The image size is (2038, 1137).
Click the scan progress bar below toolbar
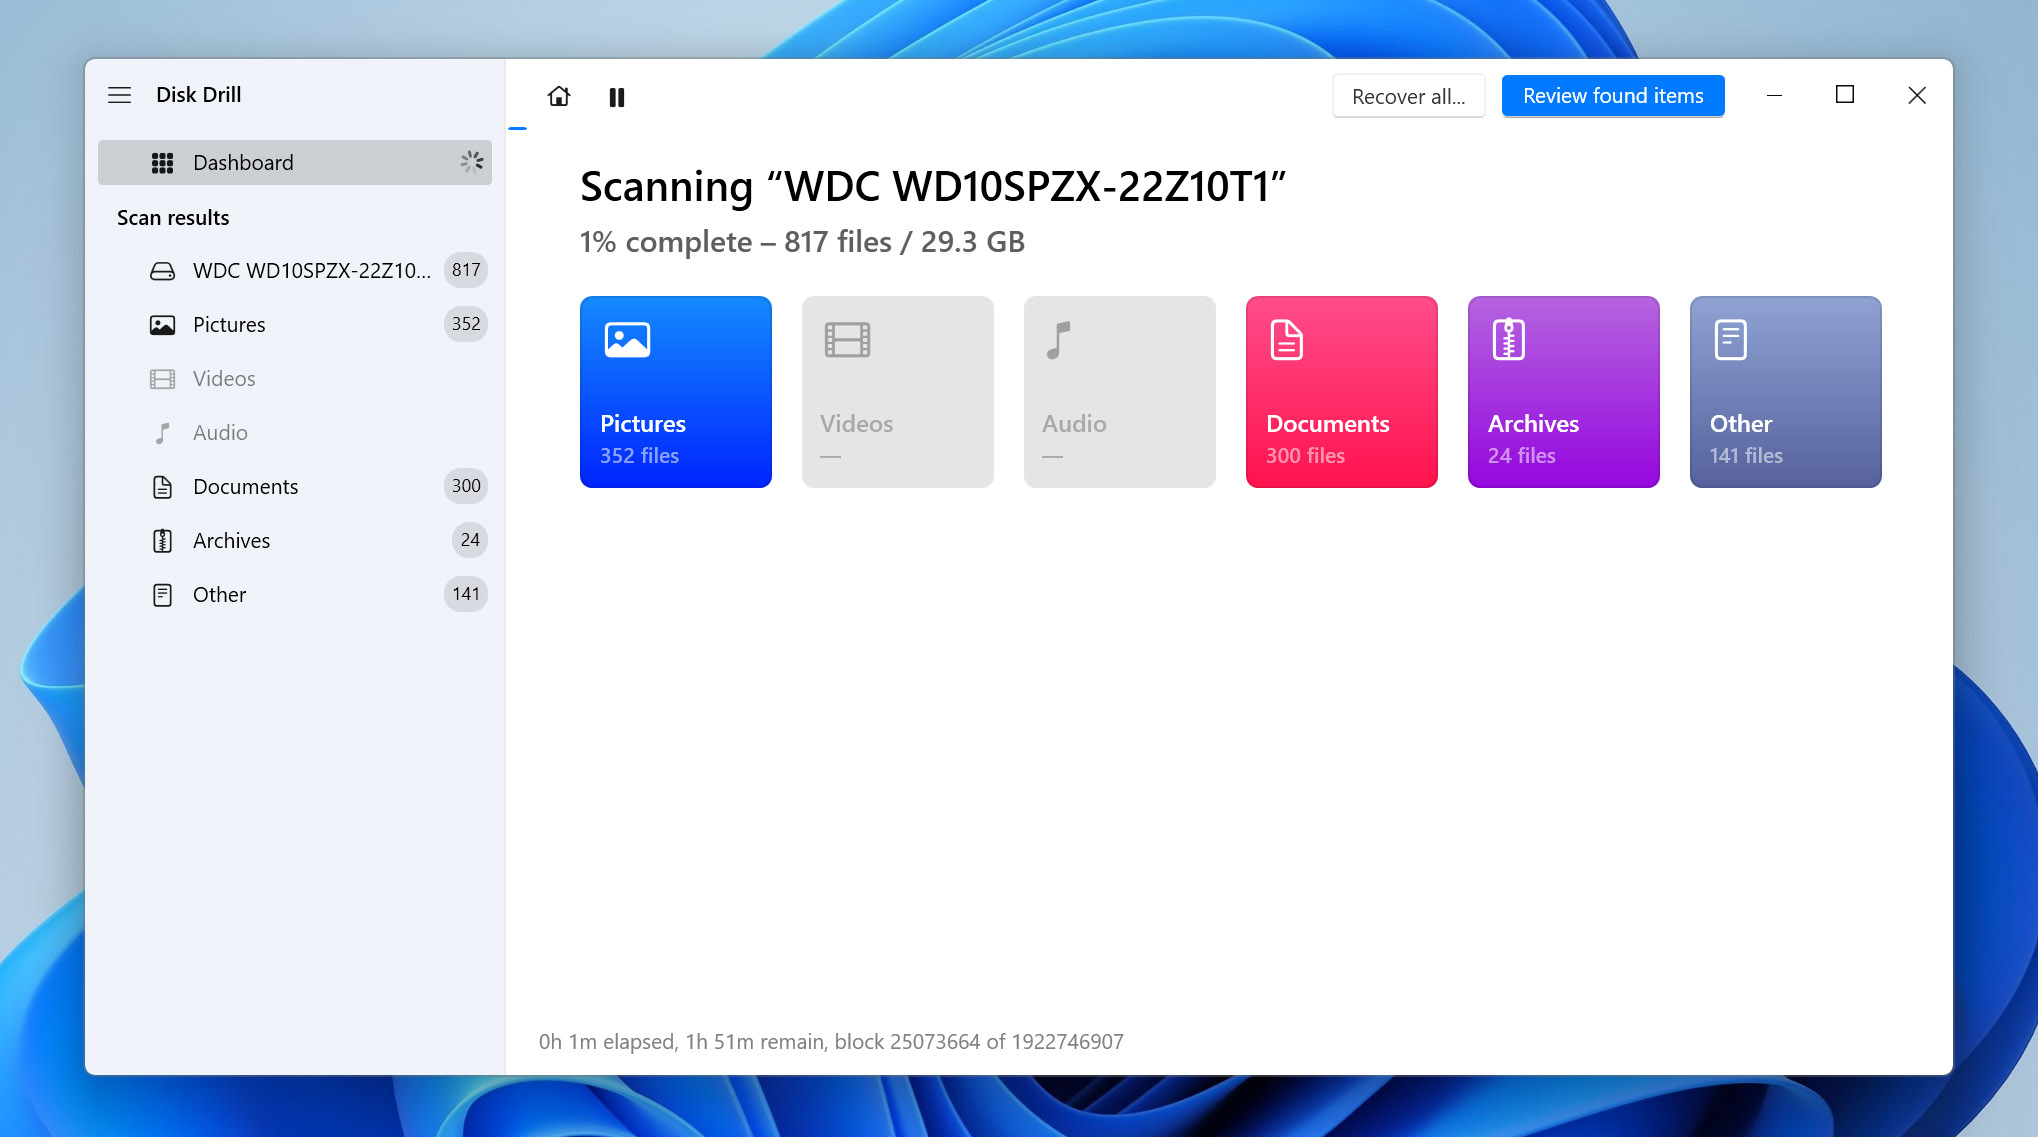[x=517, y=129]
